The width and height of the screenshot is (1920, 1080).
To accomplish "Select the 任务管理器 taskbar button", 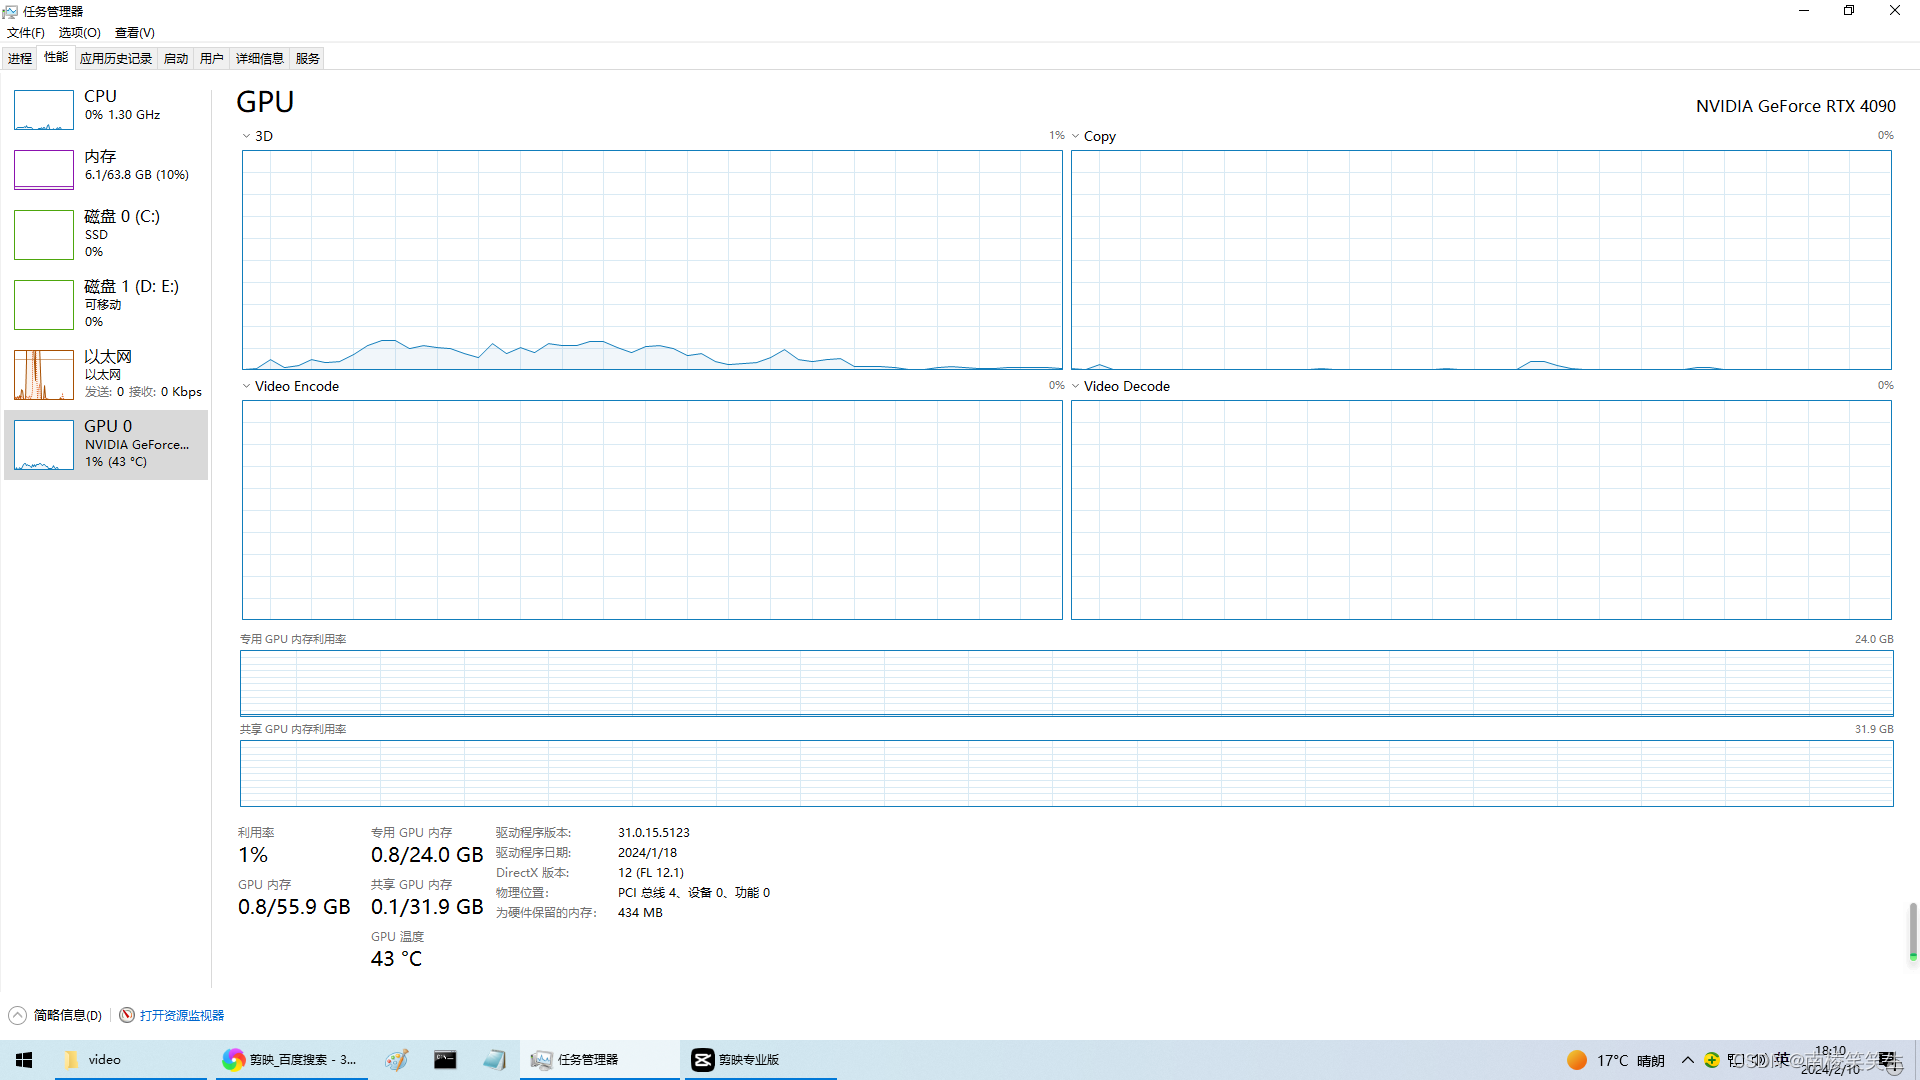I will point(600,1060).
